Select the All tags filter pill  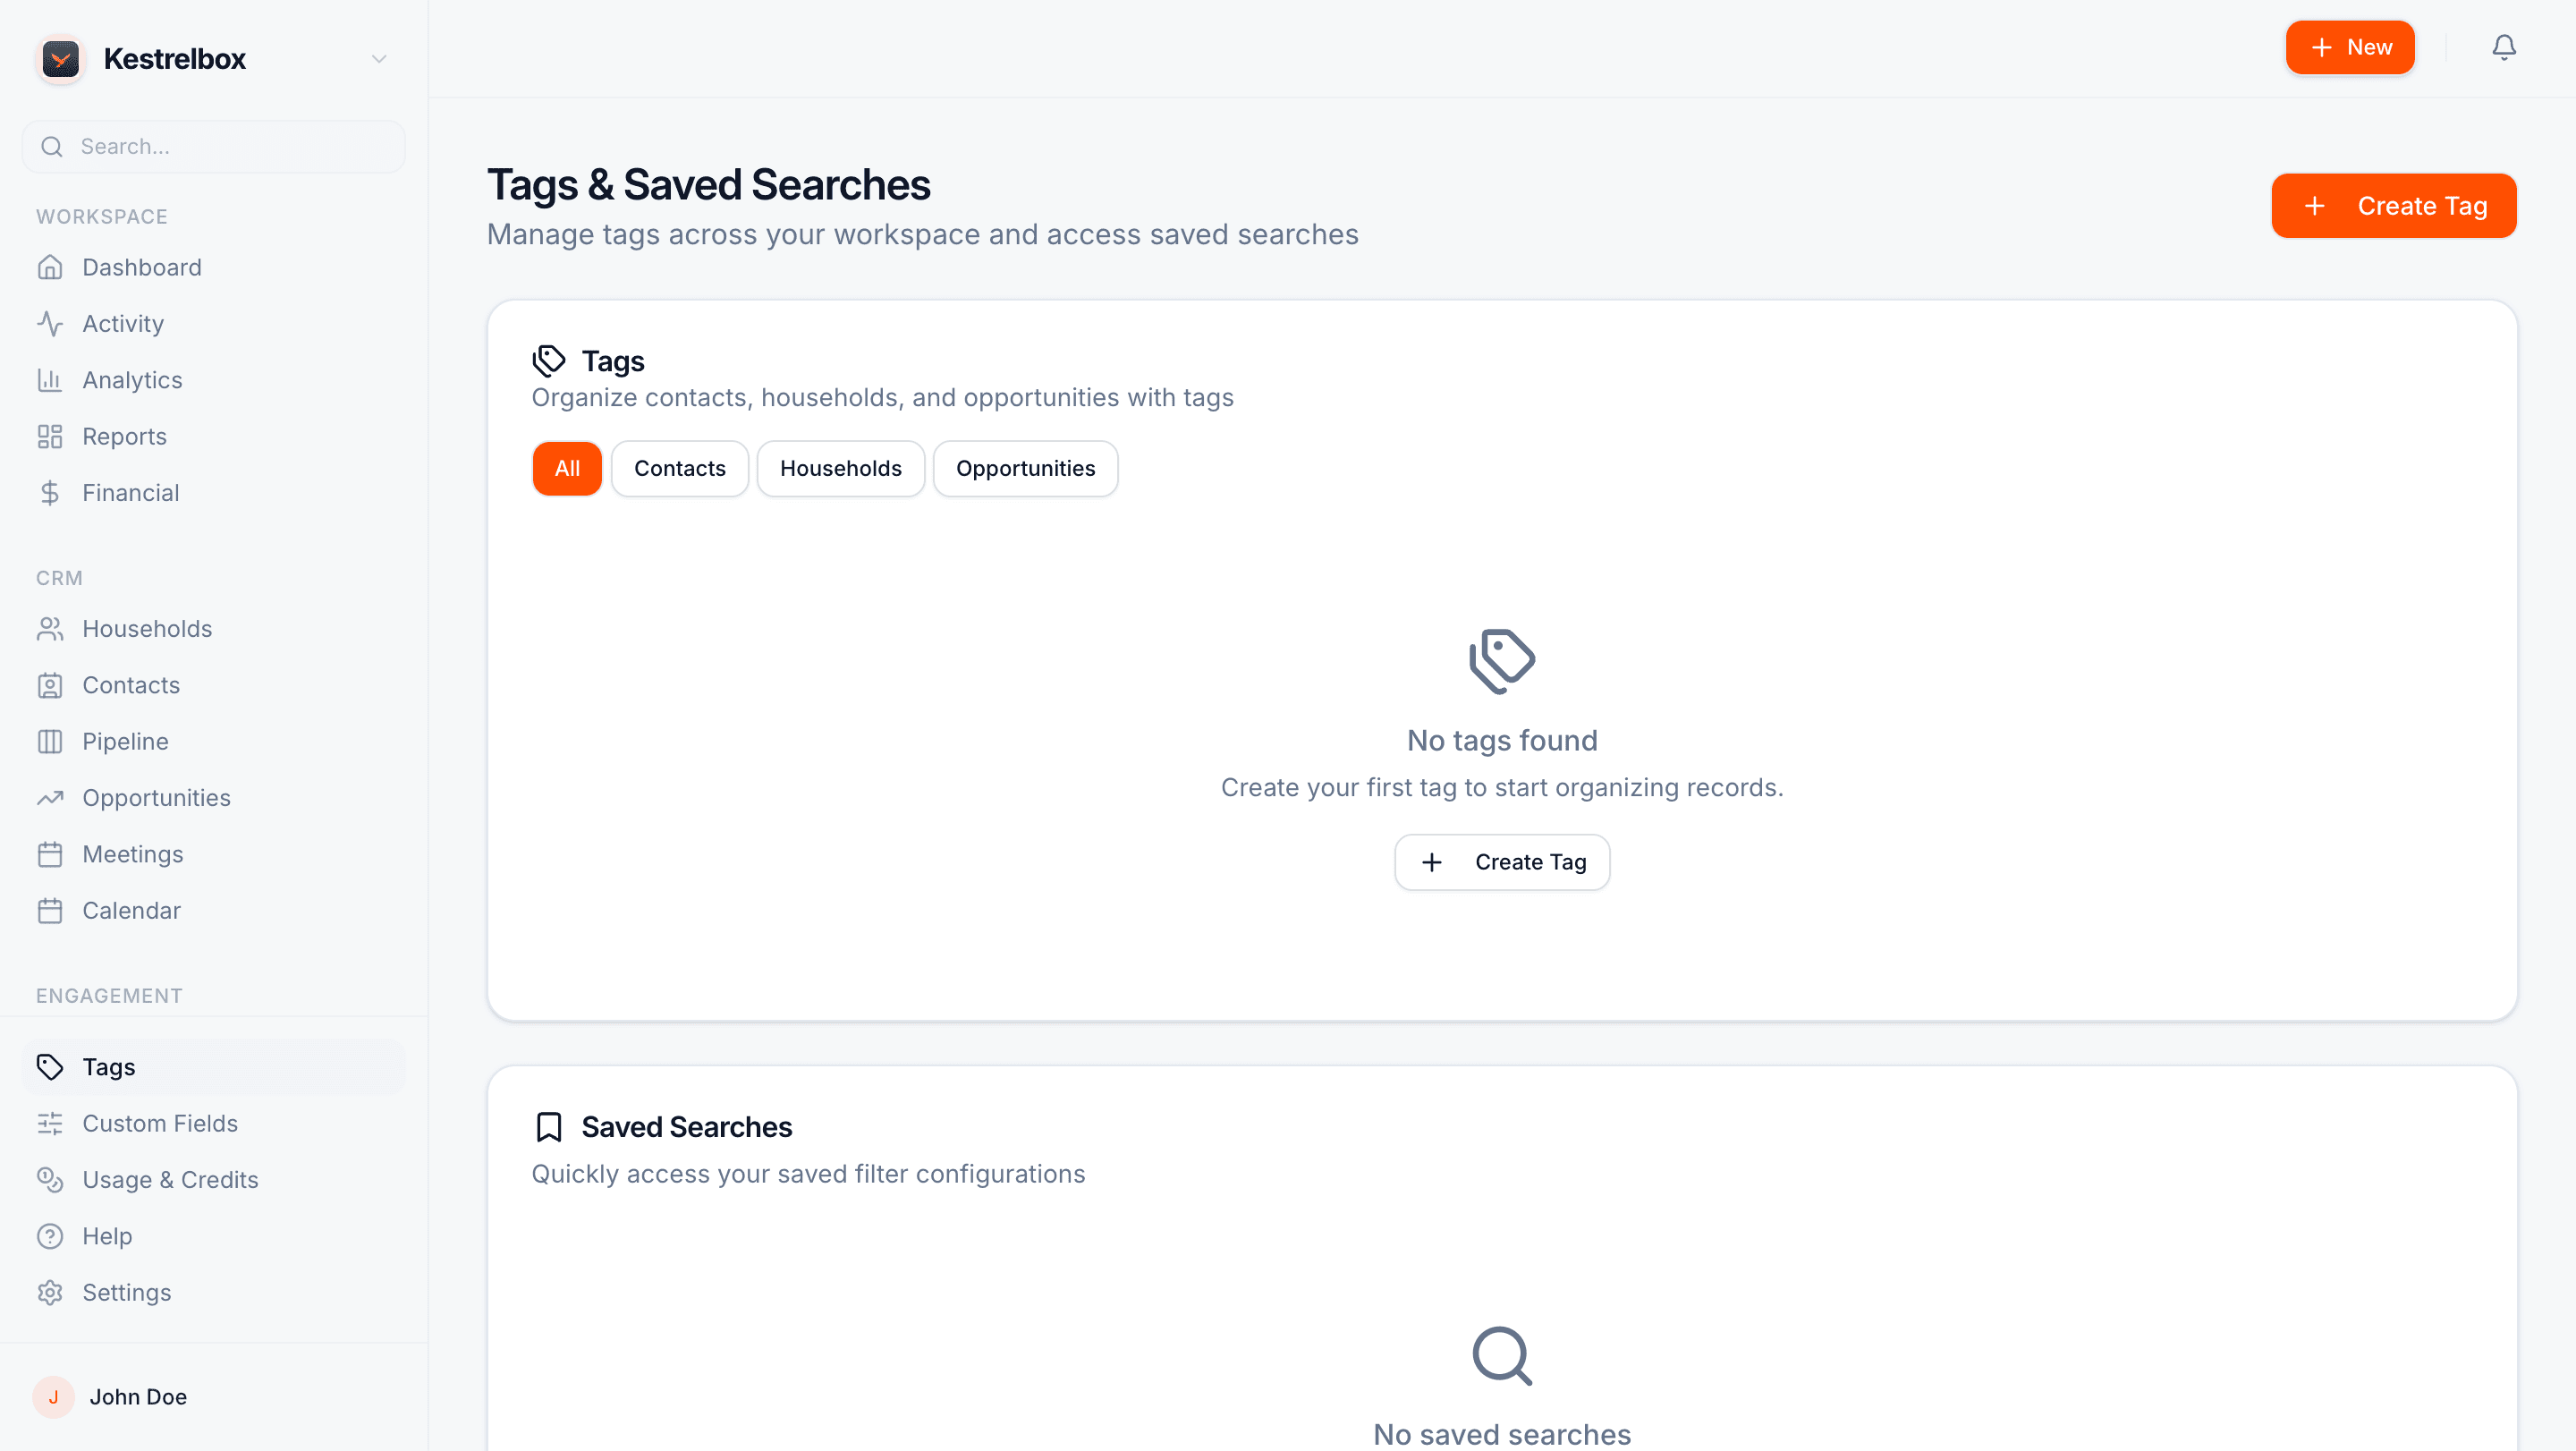click(x=567, y=468)
